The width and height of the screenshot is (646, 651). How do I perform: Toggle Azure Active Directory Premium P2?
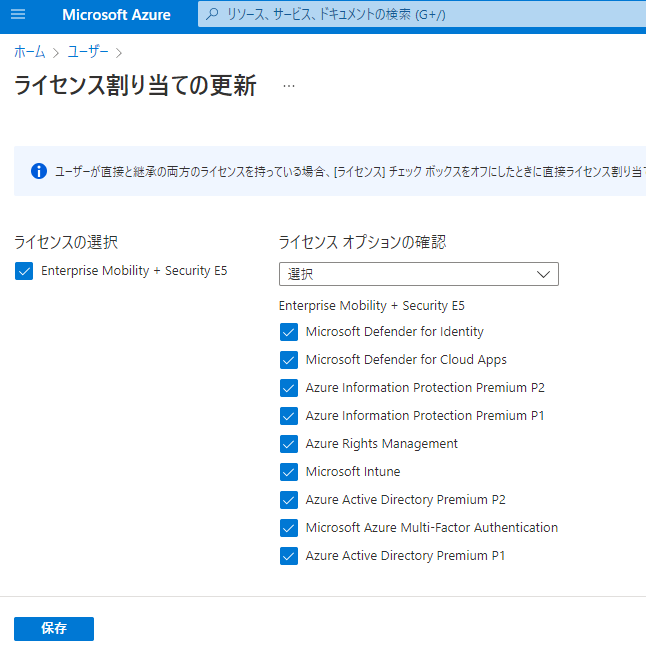coord(289,500)
